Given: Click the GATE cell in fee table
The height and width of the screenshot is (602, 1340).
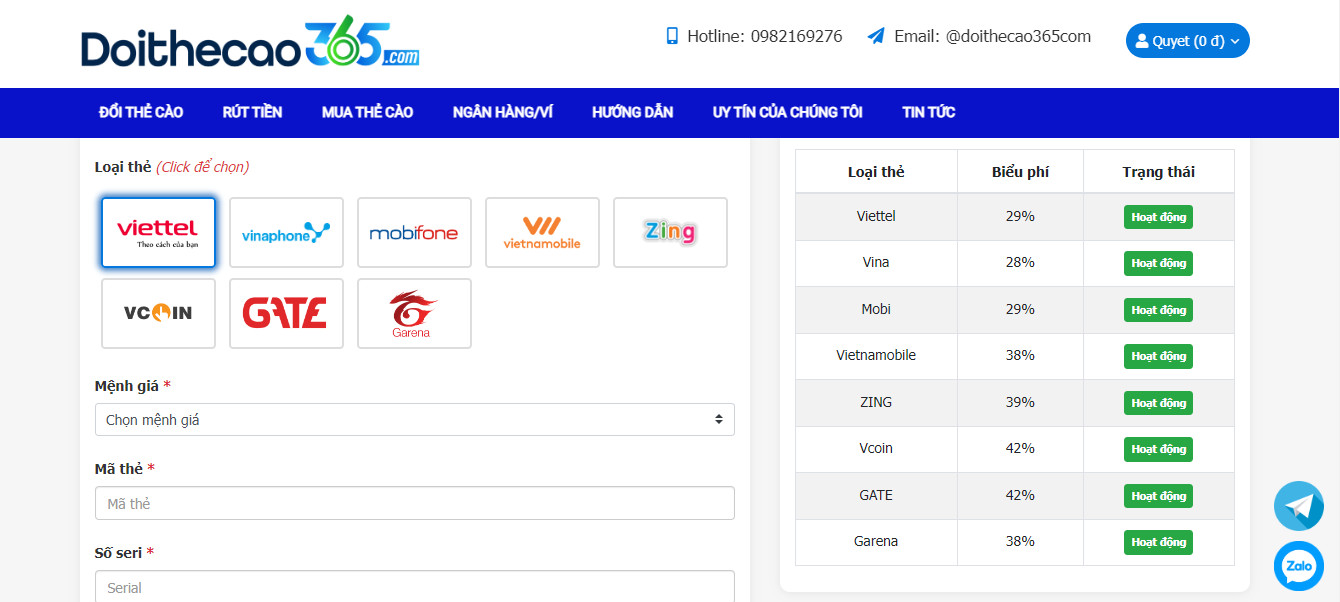Looking at the screenshot, I should 876,495.
